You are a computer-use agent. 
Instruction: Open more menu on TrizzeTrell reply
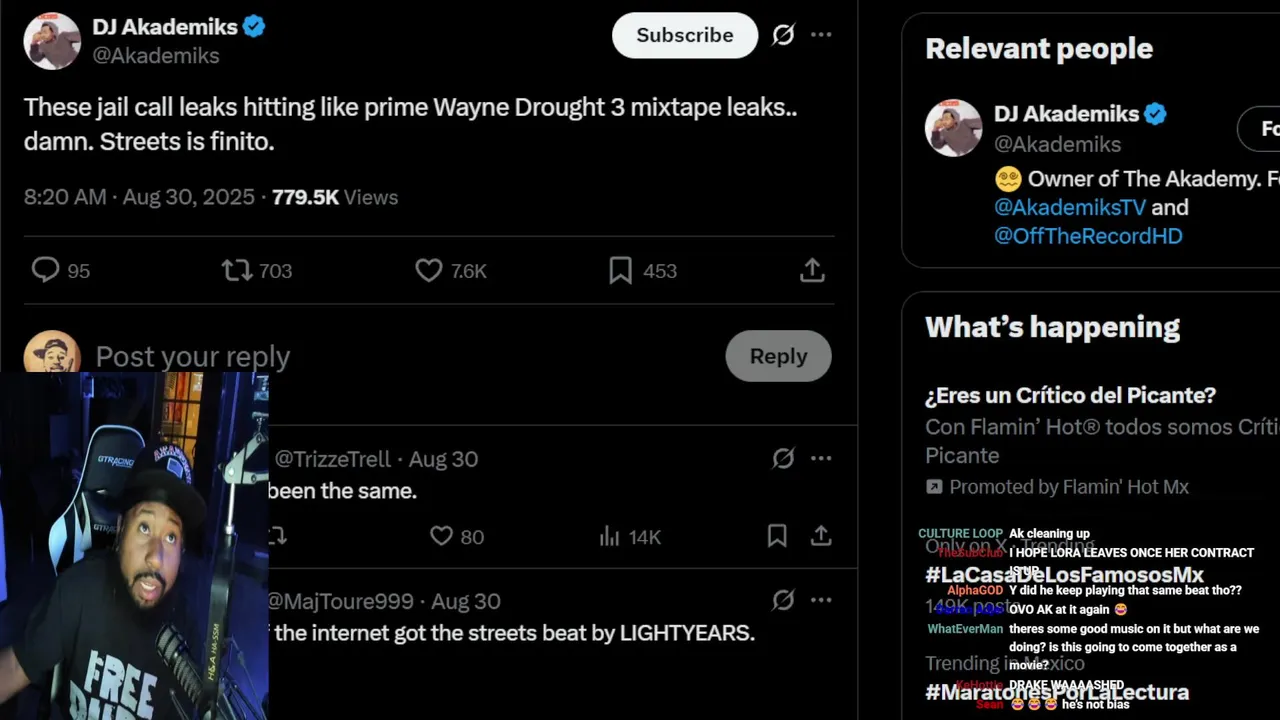tap(821, 458)
